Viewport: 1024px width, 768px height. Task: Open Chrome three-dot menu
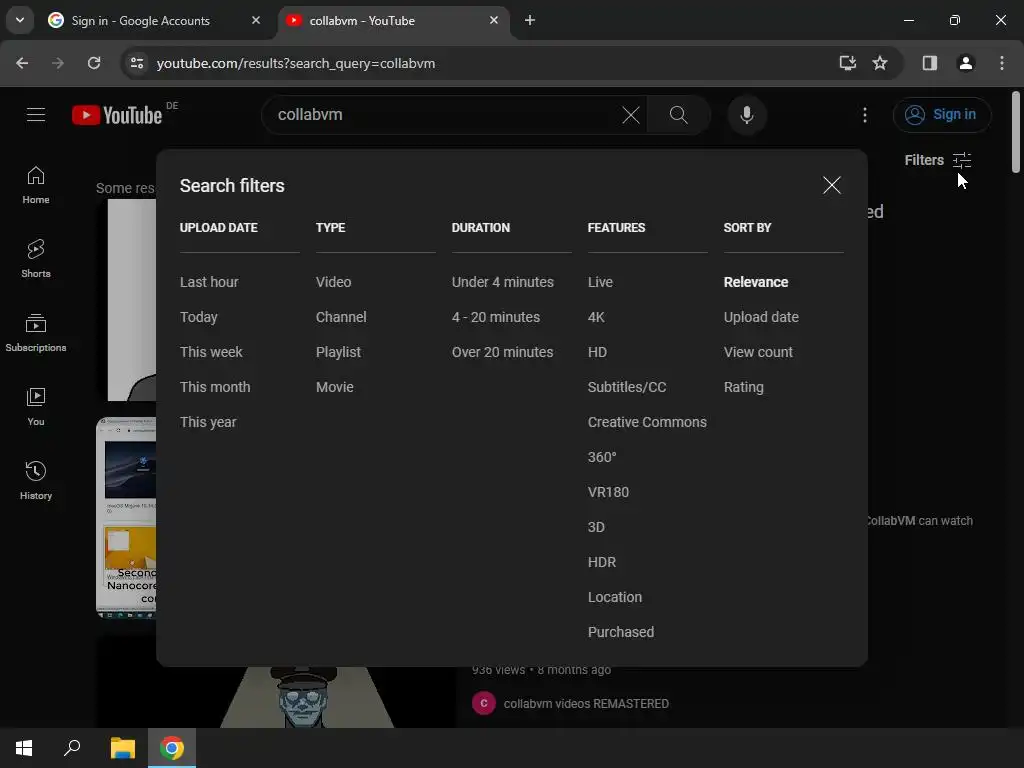click(x=1002, y=63)
